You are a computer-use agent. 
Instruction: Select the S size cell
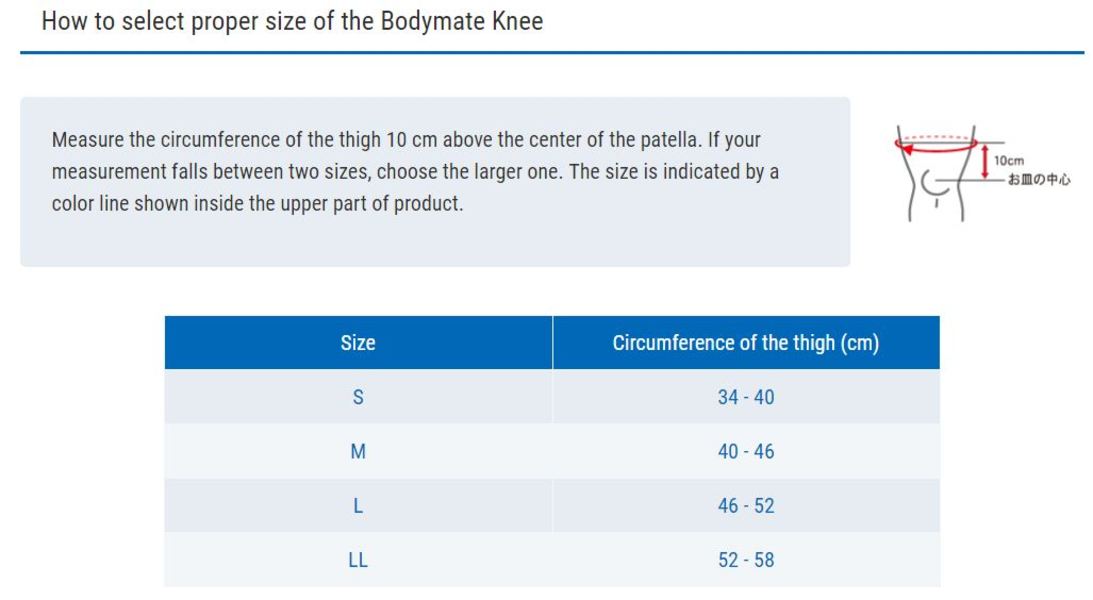tap(358, 397)
